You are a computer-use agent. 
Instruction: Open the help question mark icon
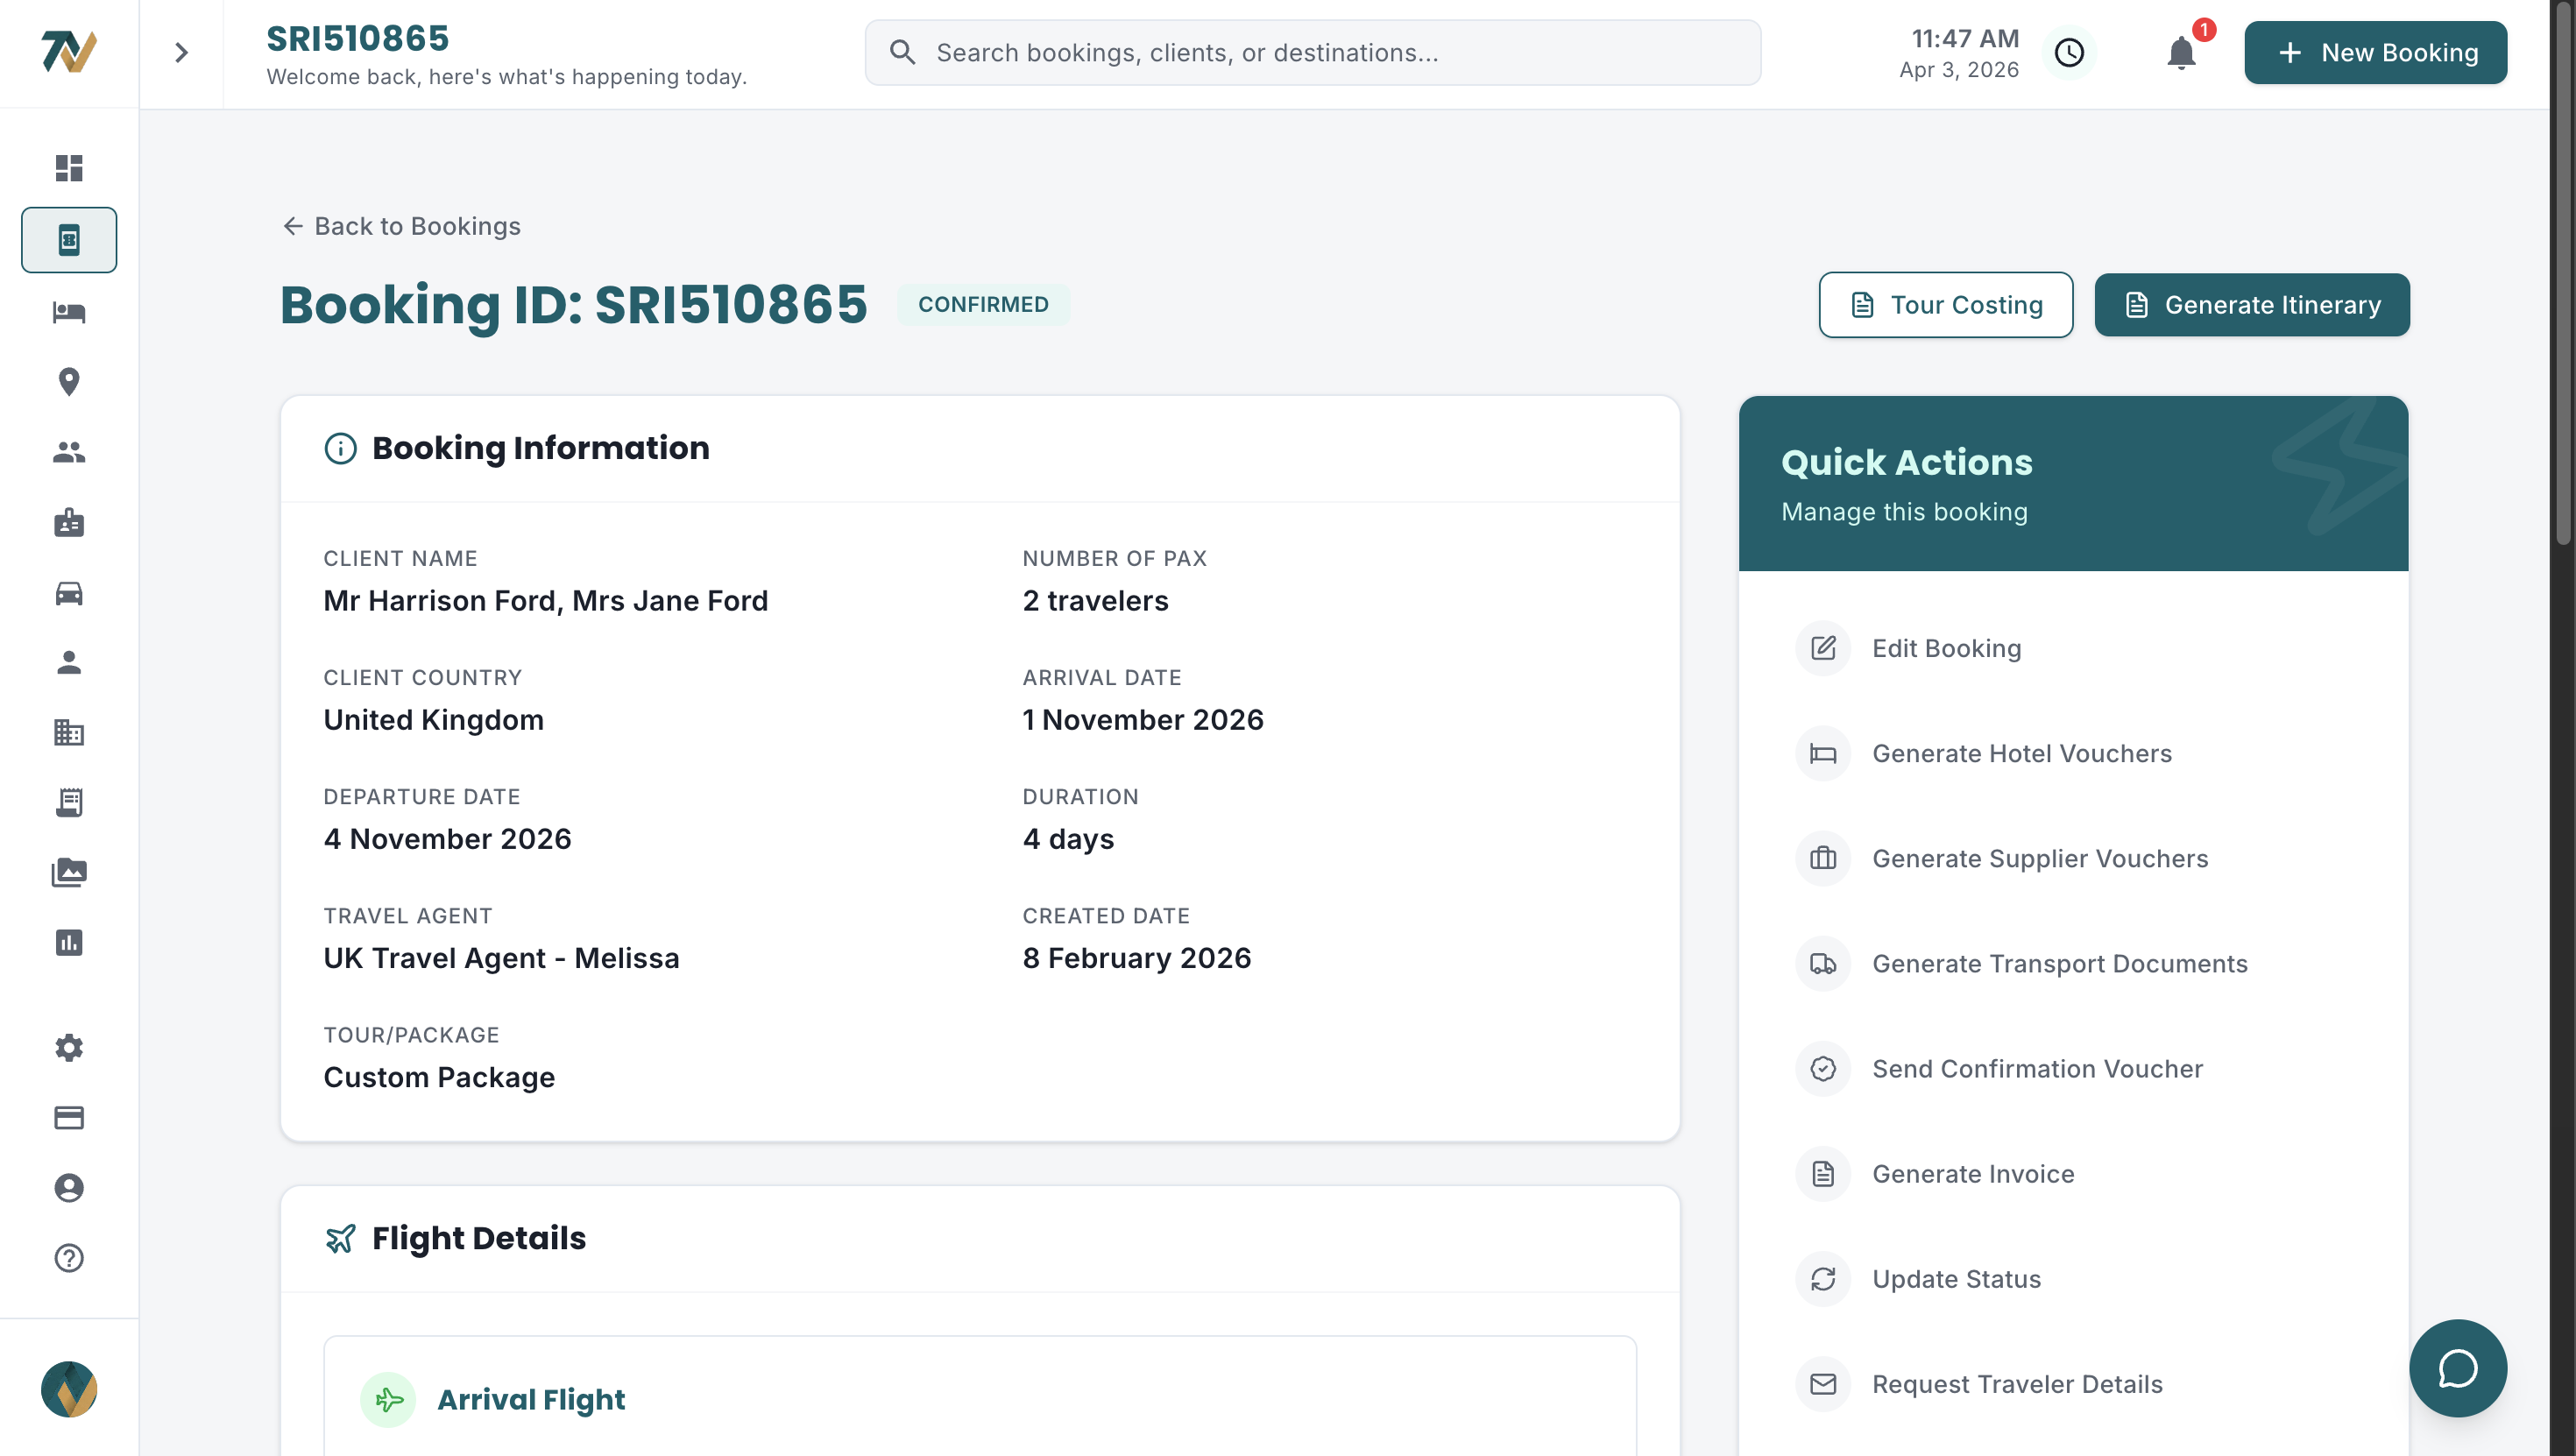click(x=69, y=1258)
